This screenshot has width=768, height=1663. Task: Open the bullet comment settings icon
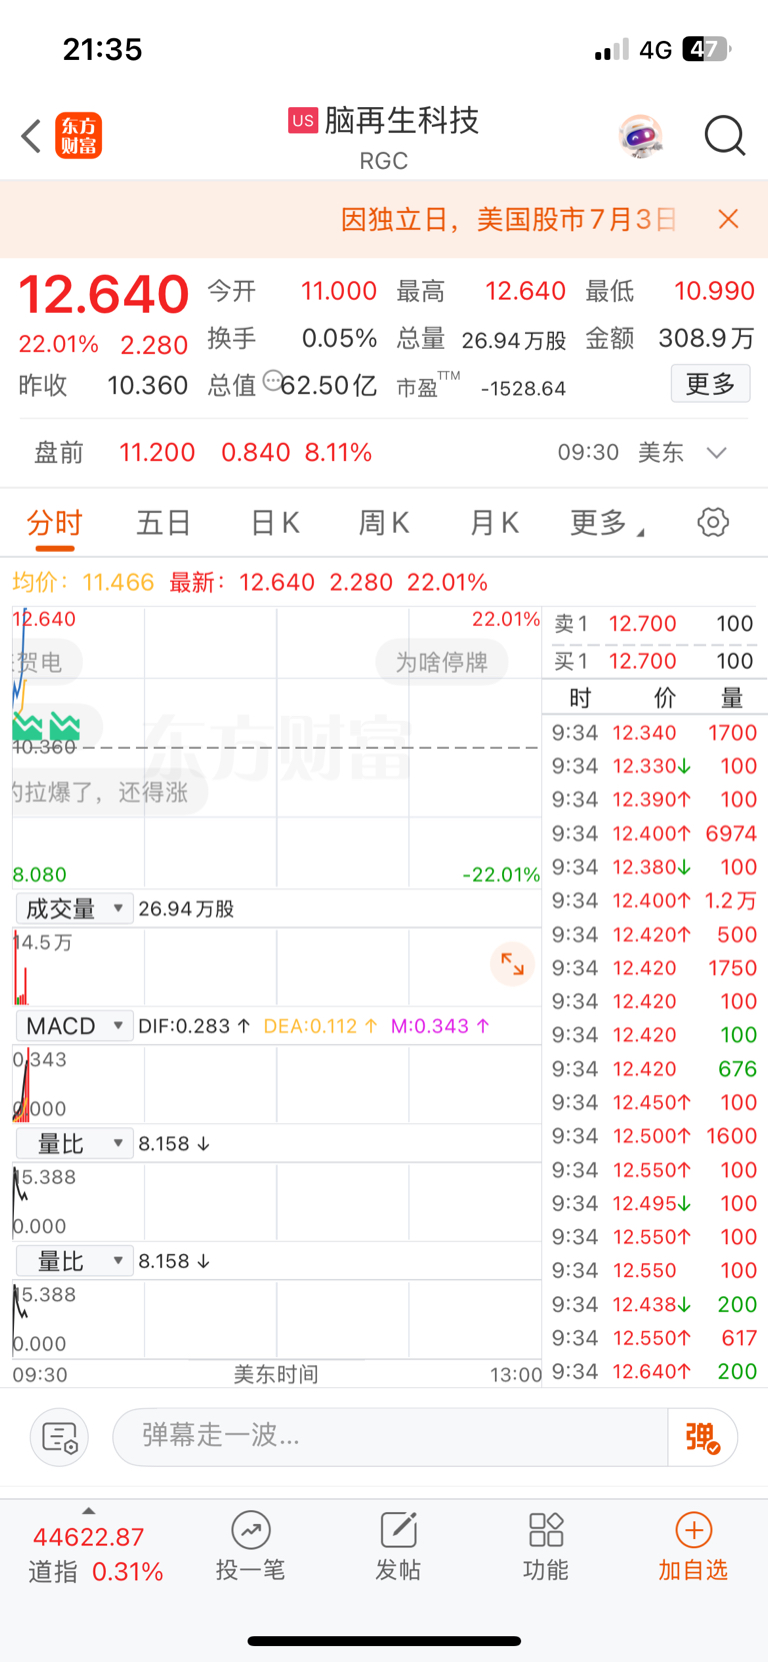click(x=60, y=1438)
